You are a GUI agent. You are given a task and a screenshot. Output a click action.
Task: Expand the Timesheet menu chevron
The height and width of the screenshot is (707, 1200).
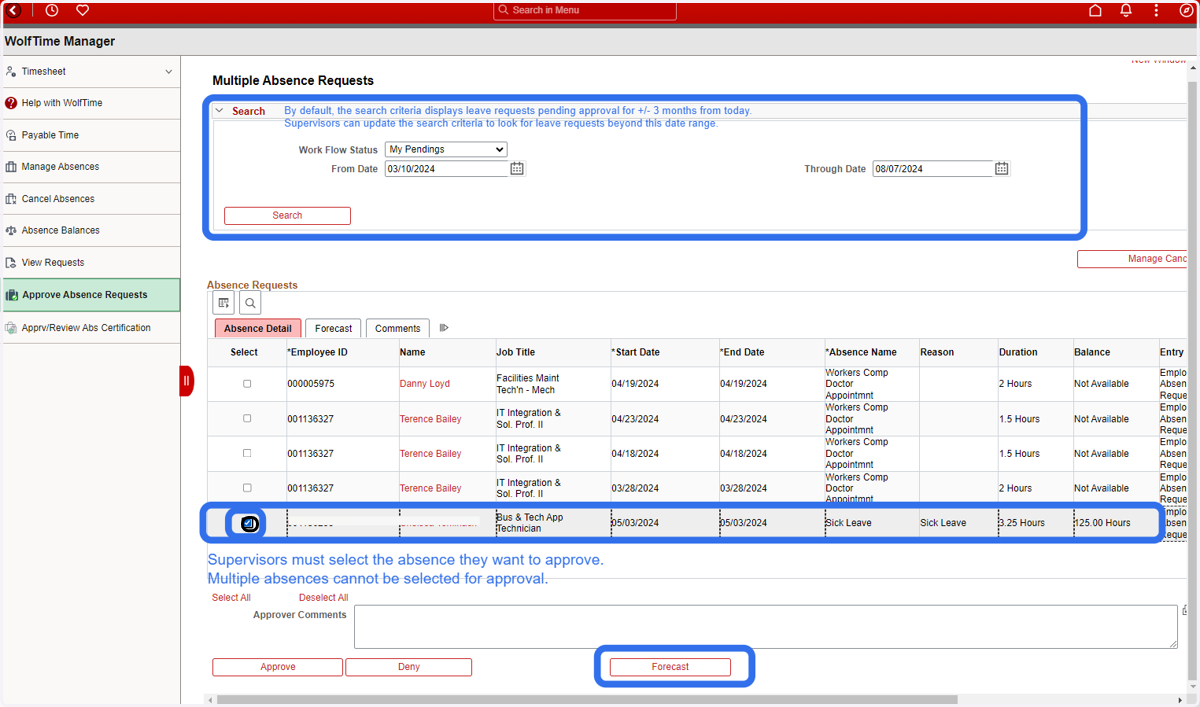pyautogui.click(x=168, y=72)
